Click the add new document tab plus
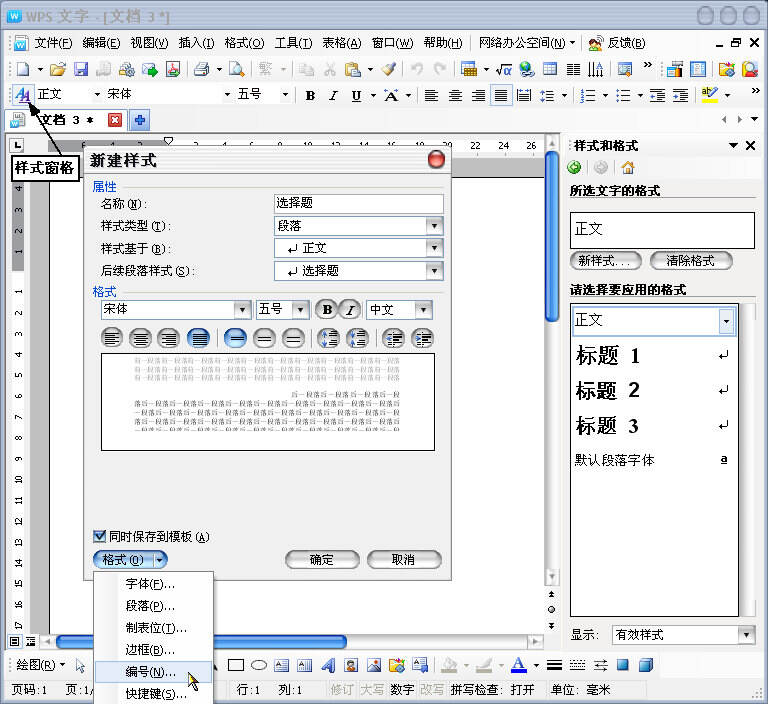 pyautogui.click(x=140, y=120)
